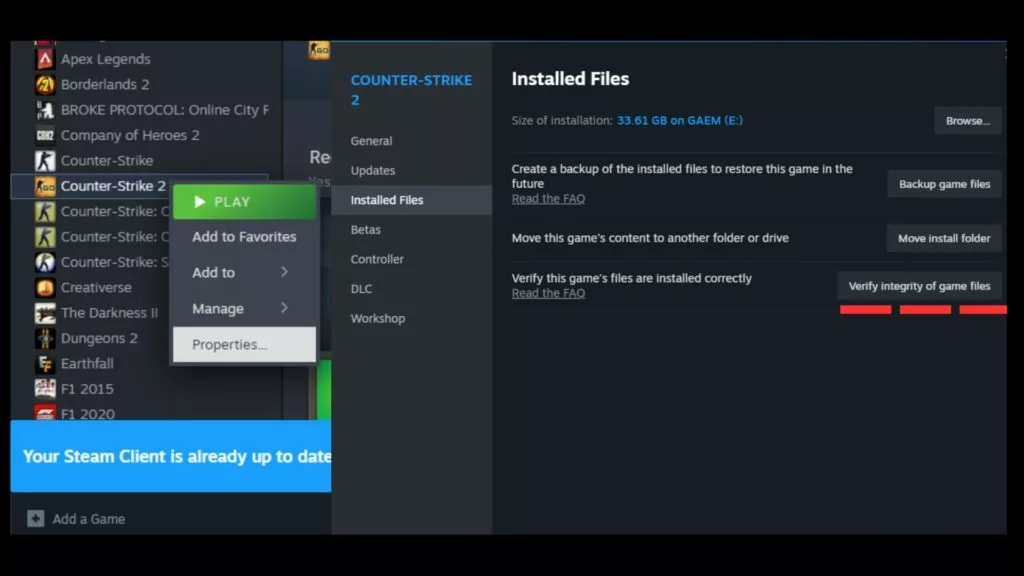Select the Installed Files tab
The width and height of the screenshot is (1024, 576).
(x=411, y=200)
